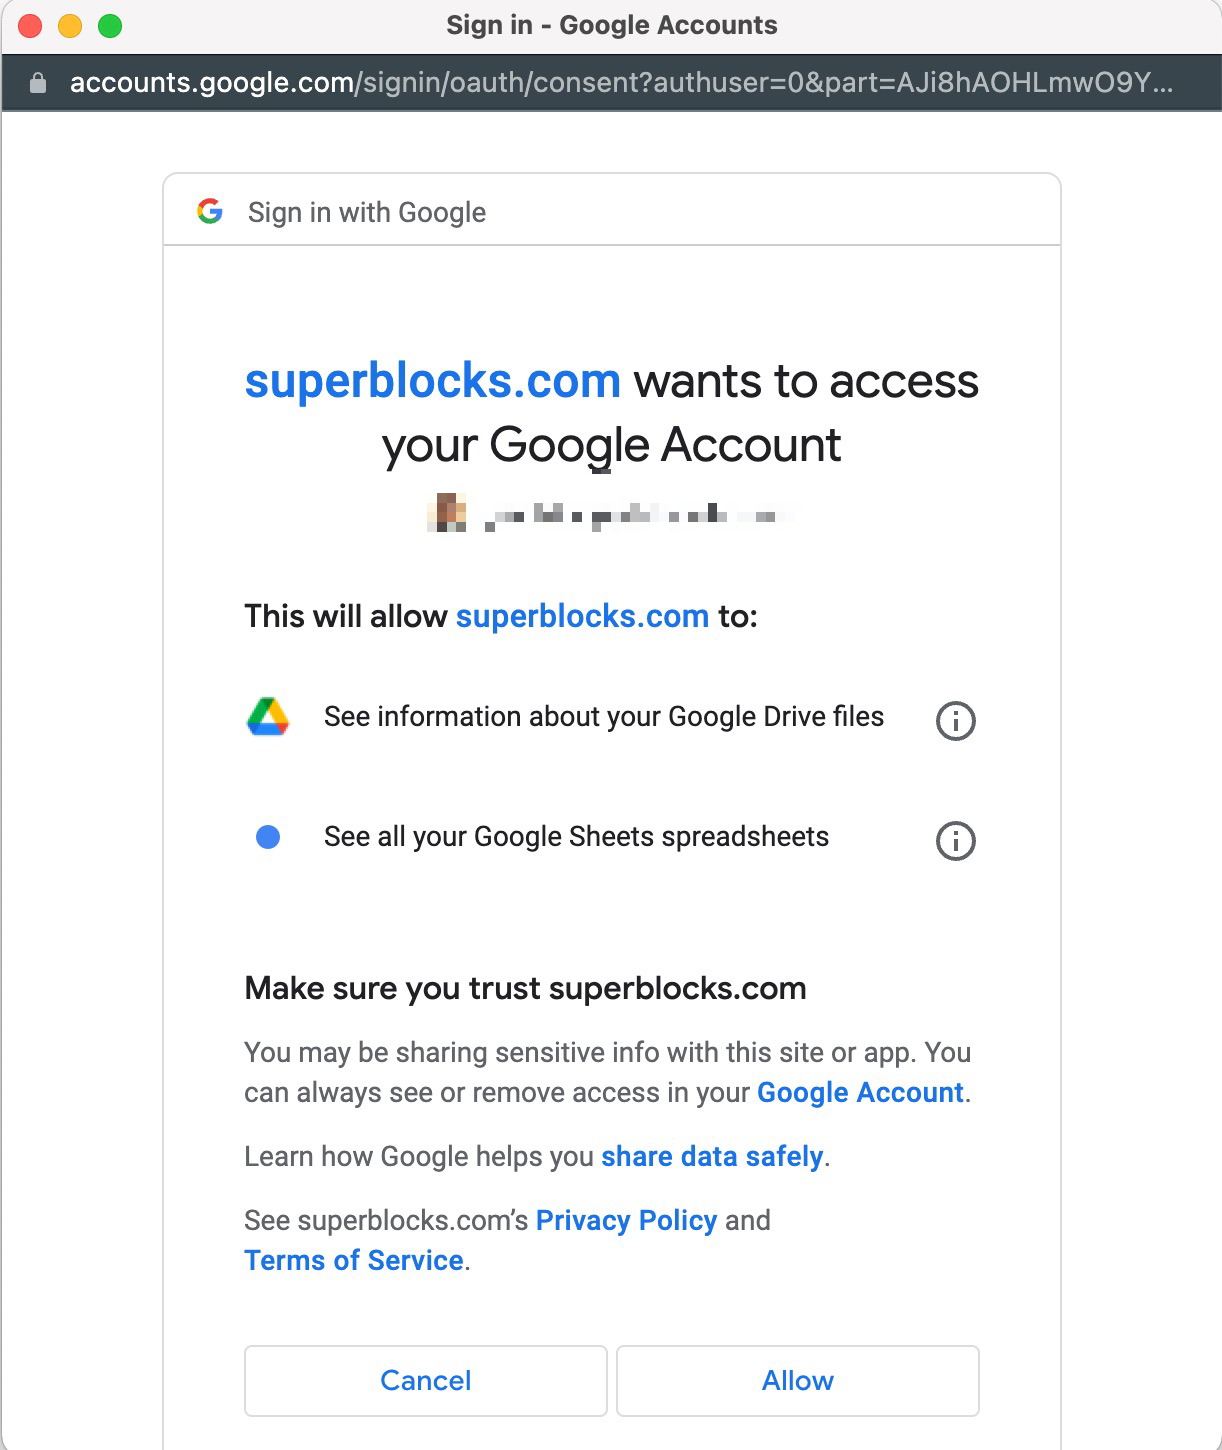Open info icon next to Drive files permission
This screenshot has width=1222, height=1450.
[954, 721]
